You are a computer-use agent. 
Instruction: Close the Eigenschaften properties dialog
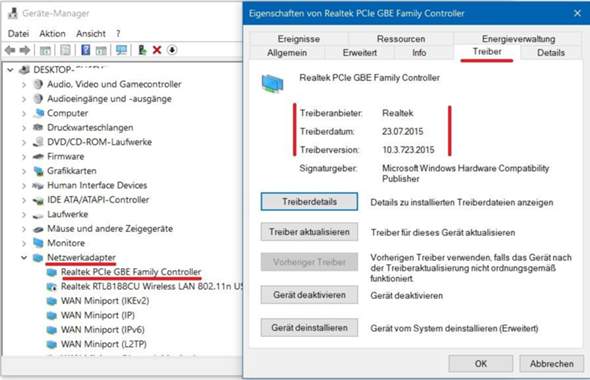point(577,14)
